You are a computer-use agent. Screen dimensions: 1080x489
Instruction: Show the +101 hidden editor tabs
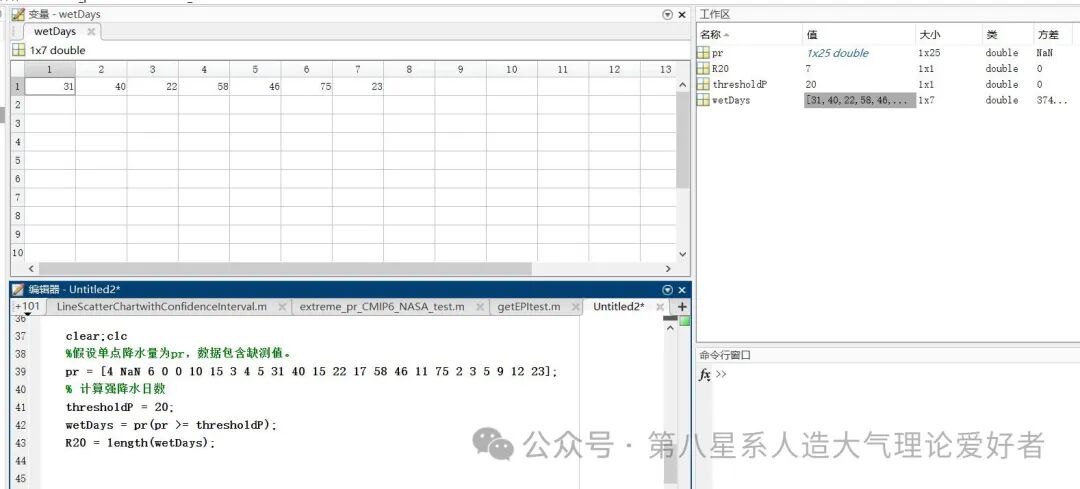coord(27,306)
